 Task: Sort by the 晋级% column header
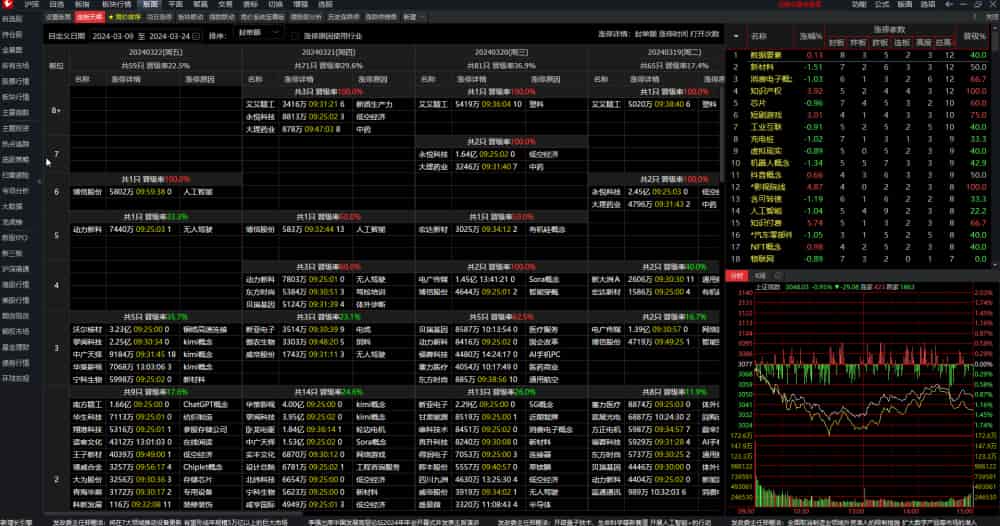click(x=974, y=36)
